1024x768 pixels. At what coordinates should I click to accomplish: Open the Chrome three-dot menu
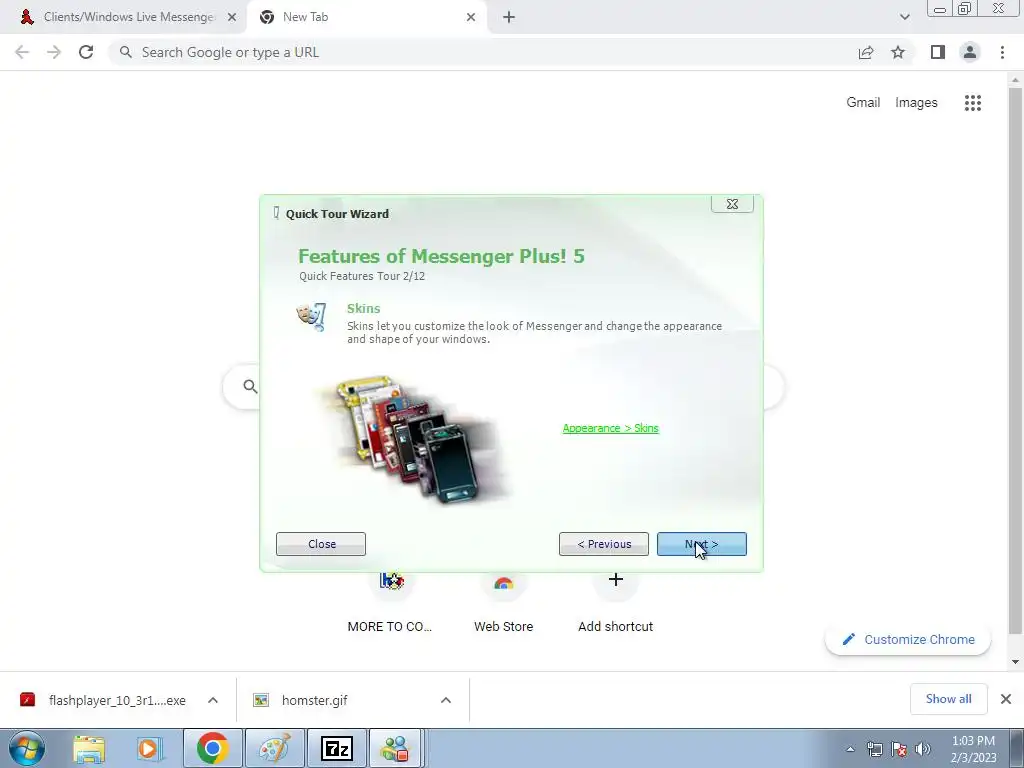(1002, 52)
